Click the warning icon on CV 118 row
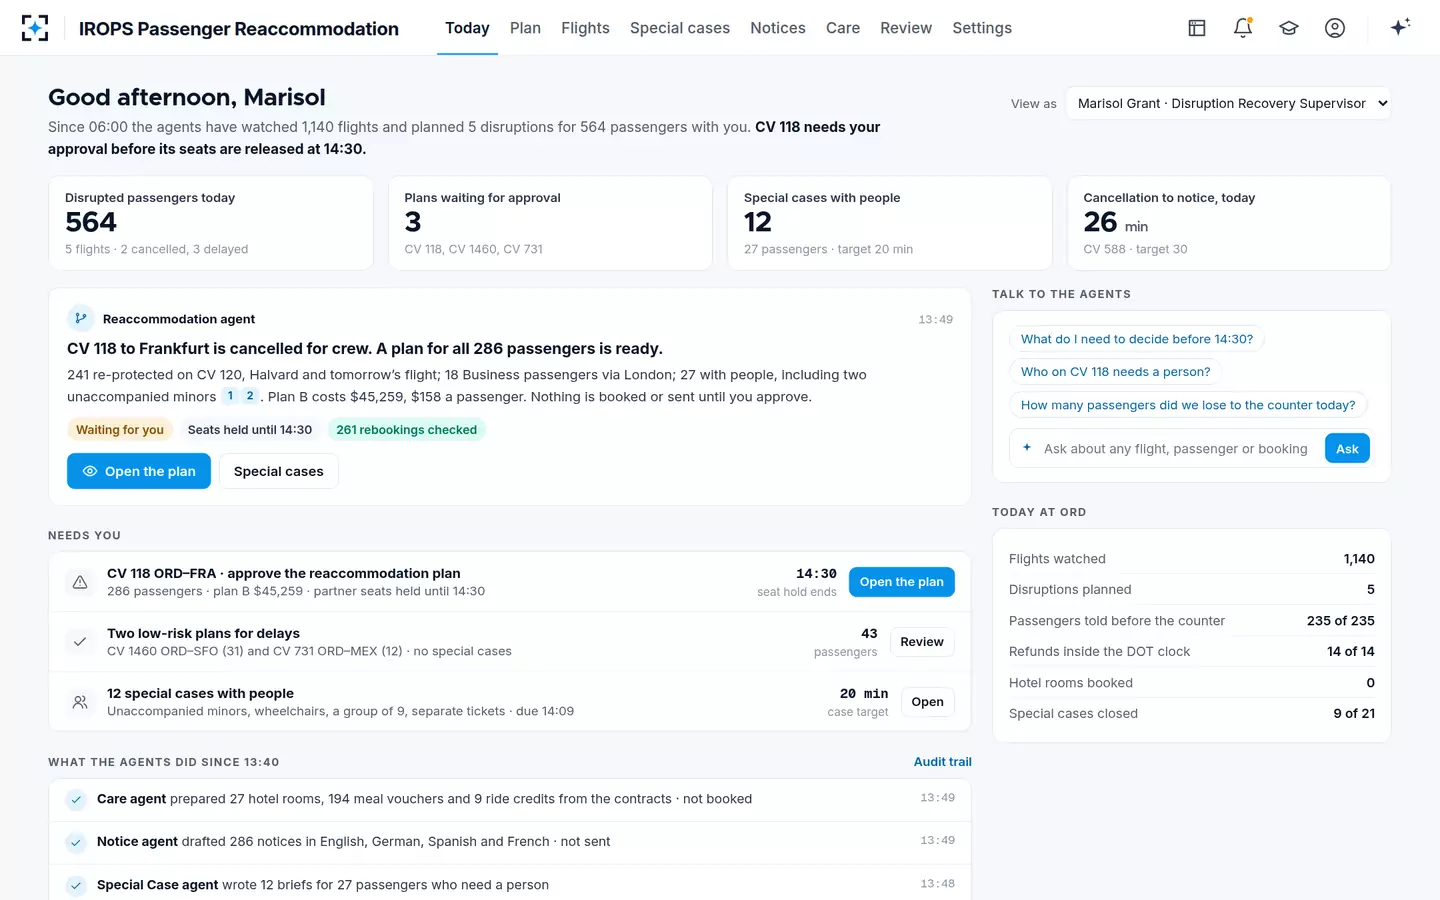 tap(80, 582)
